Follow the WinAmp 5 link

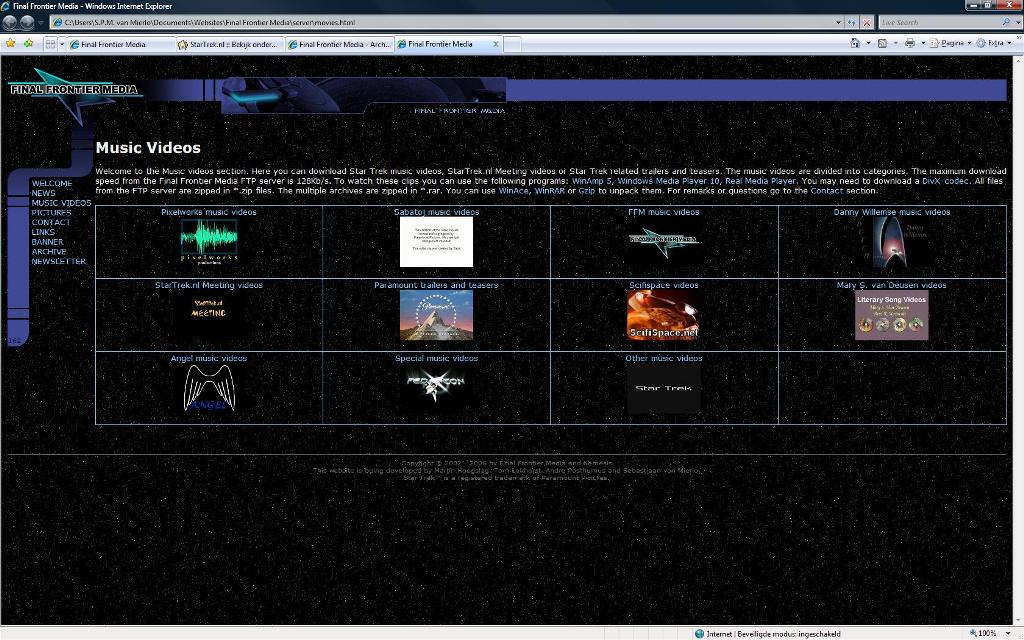click(x=591, y=181)
